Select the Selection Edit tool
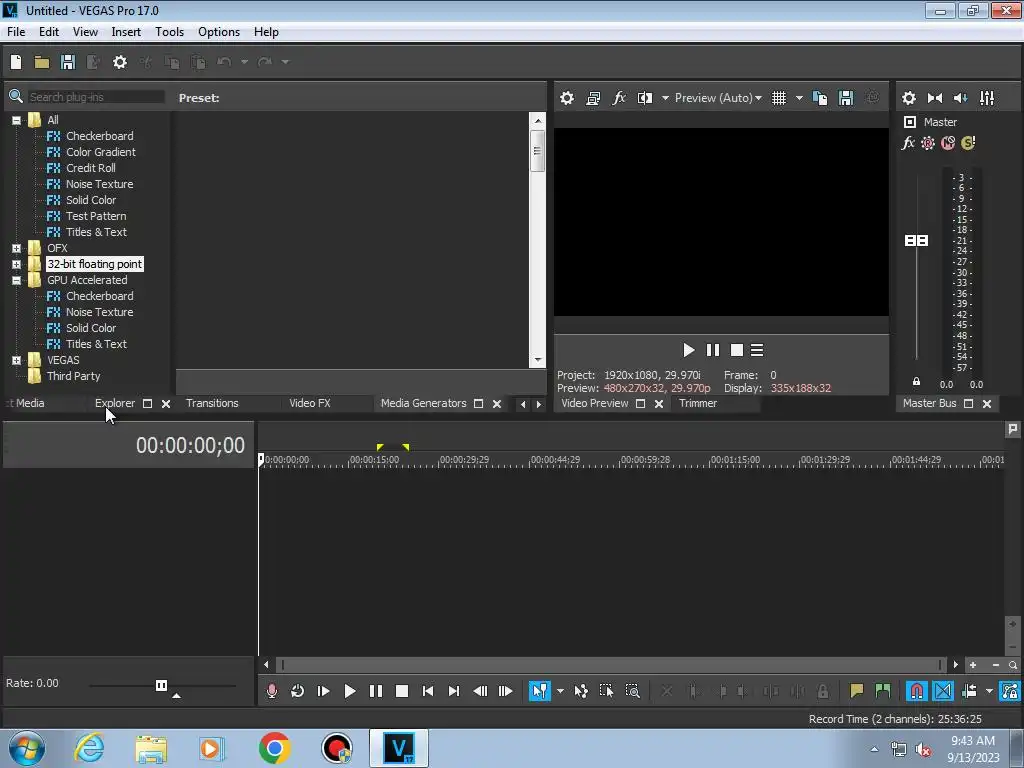 (x=606, y=691)
